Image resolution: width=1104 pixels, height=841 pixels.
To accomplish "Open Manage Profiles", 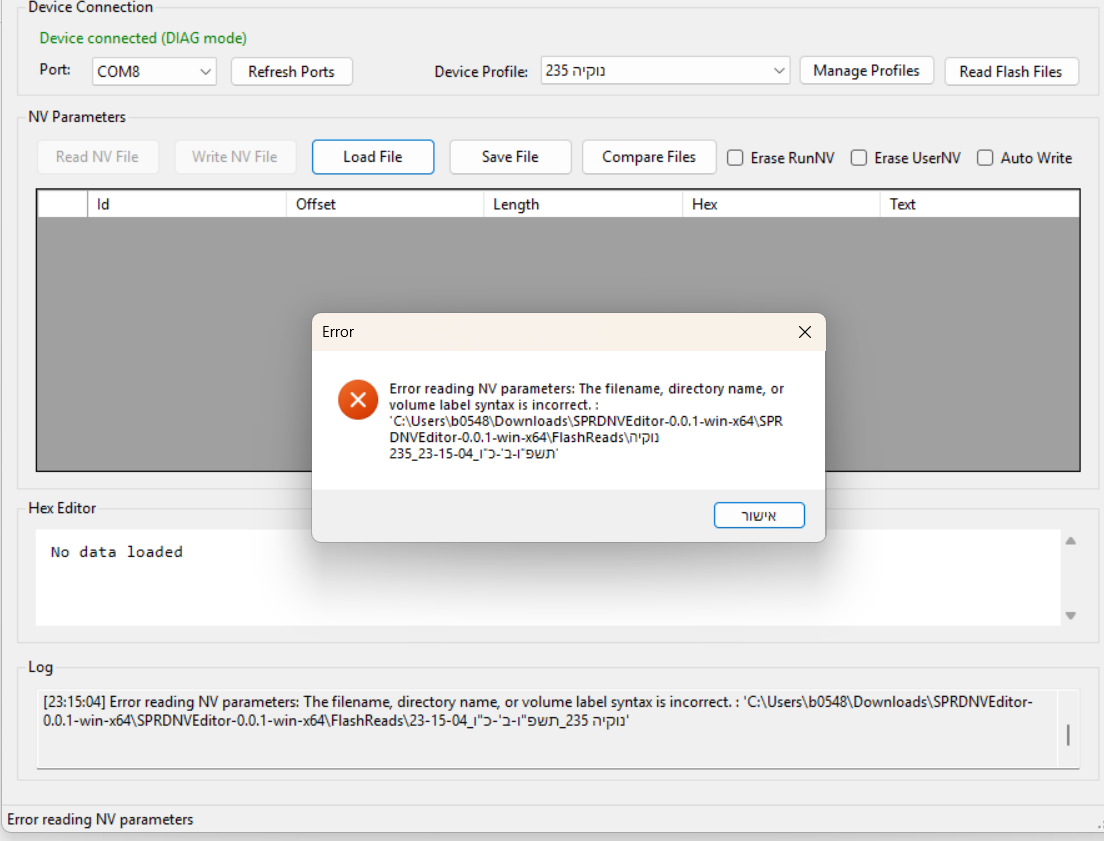I will (866, 71).
